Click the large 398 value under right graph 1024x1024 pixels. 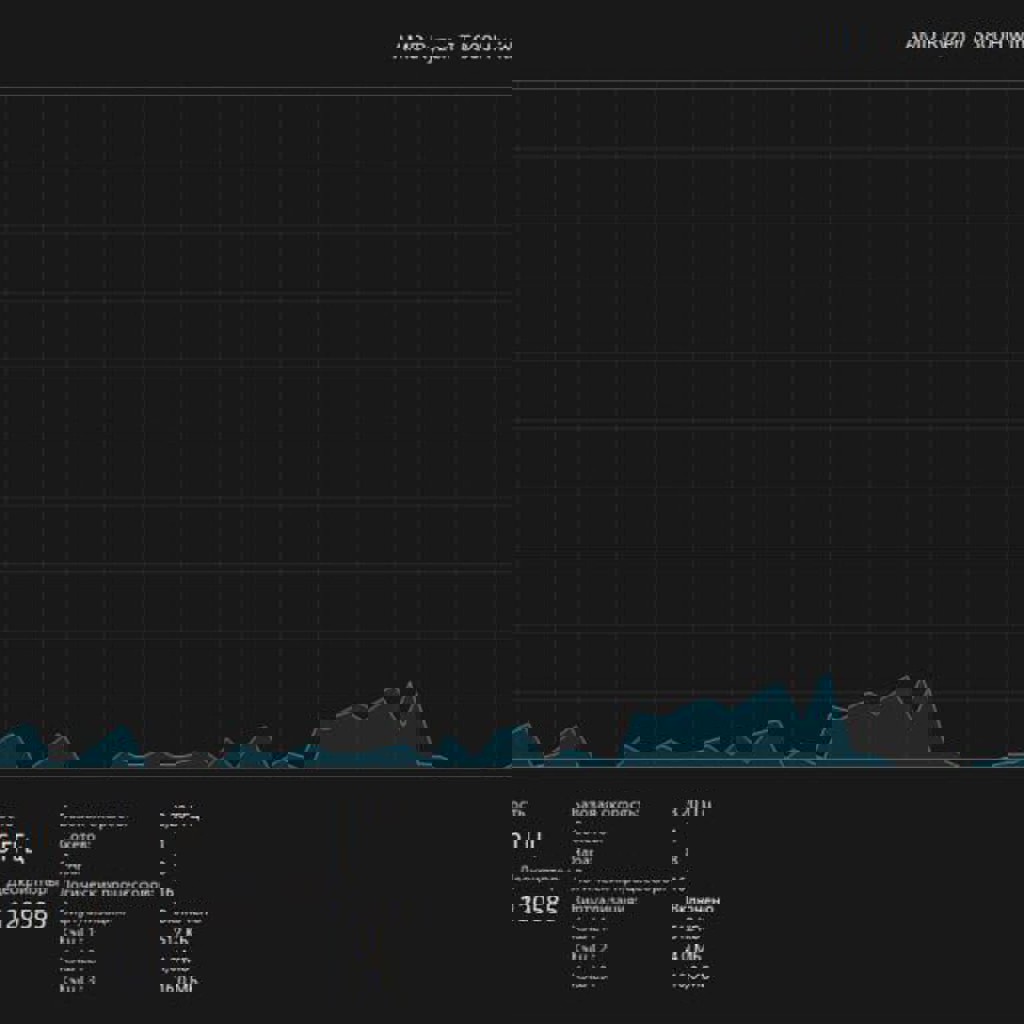point(535,908)
